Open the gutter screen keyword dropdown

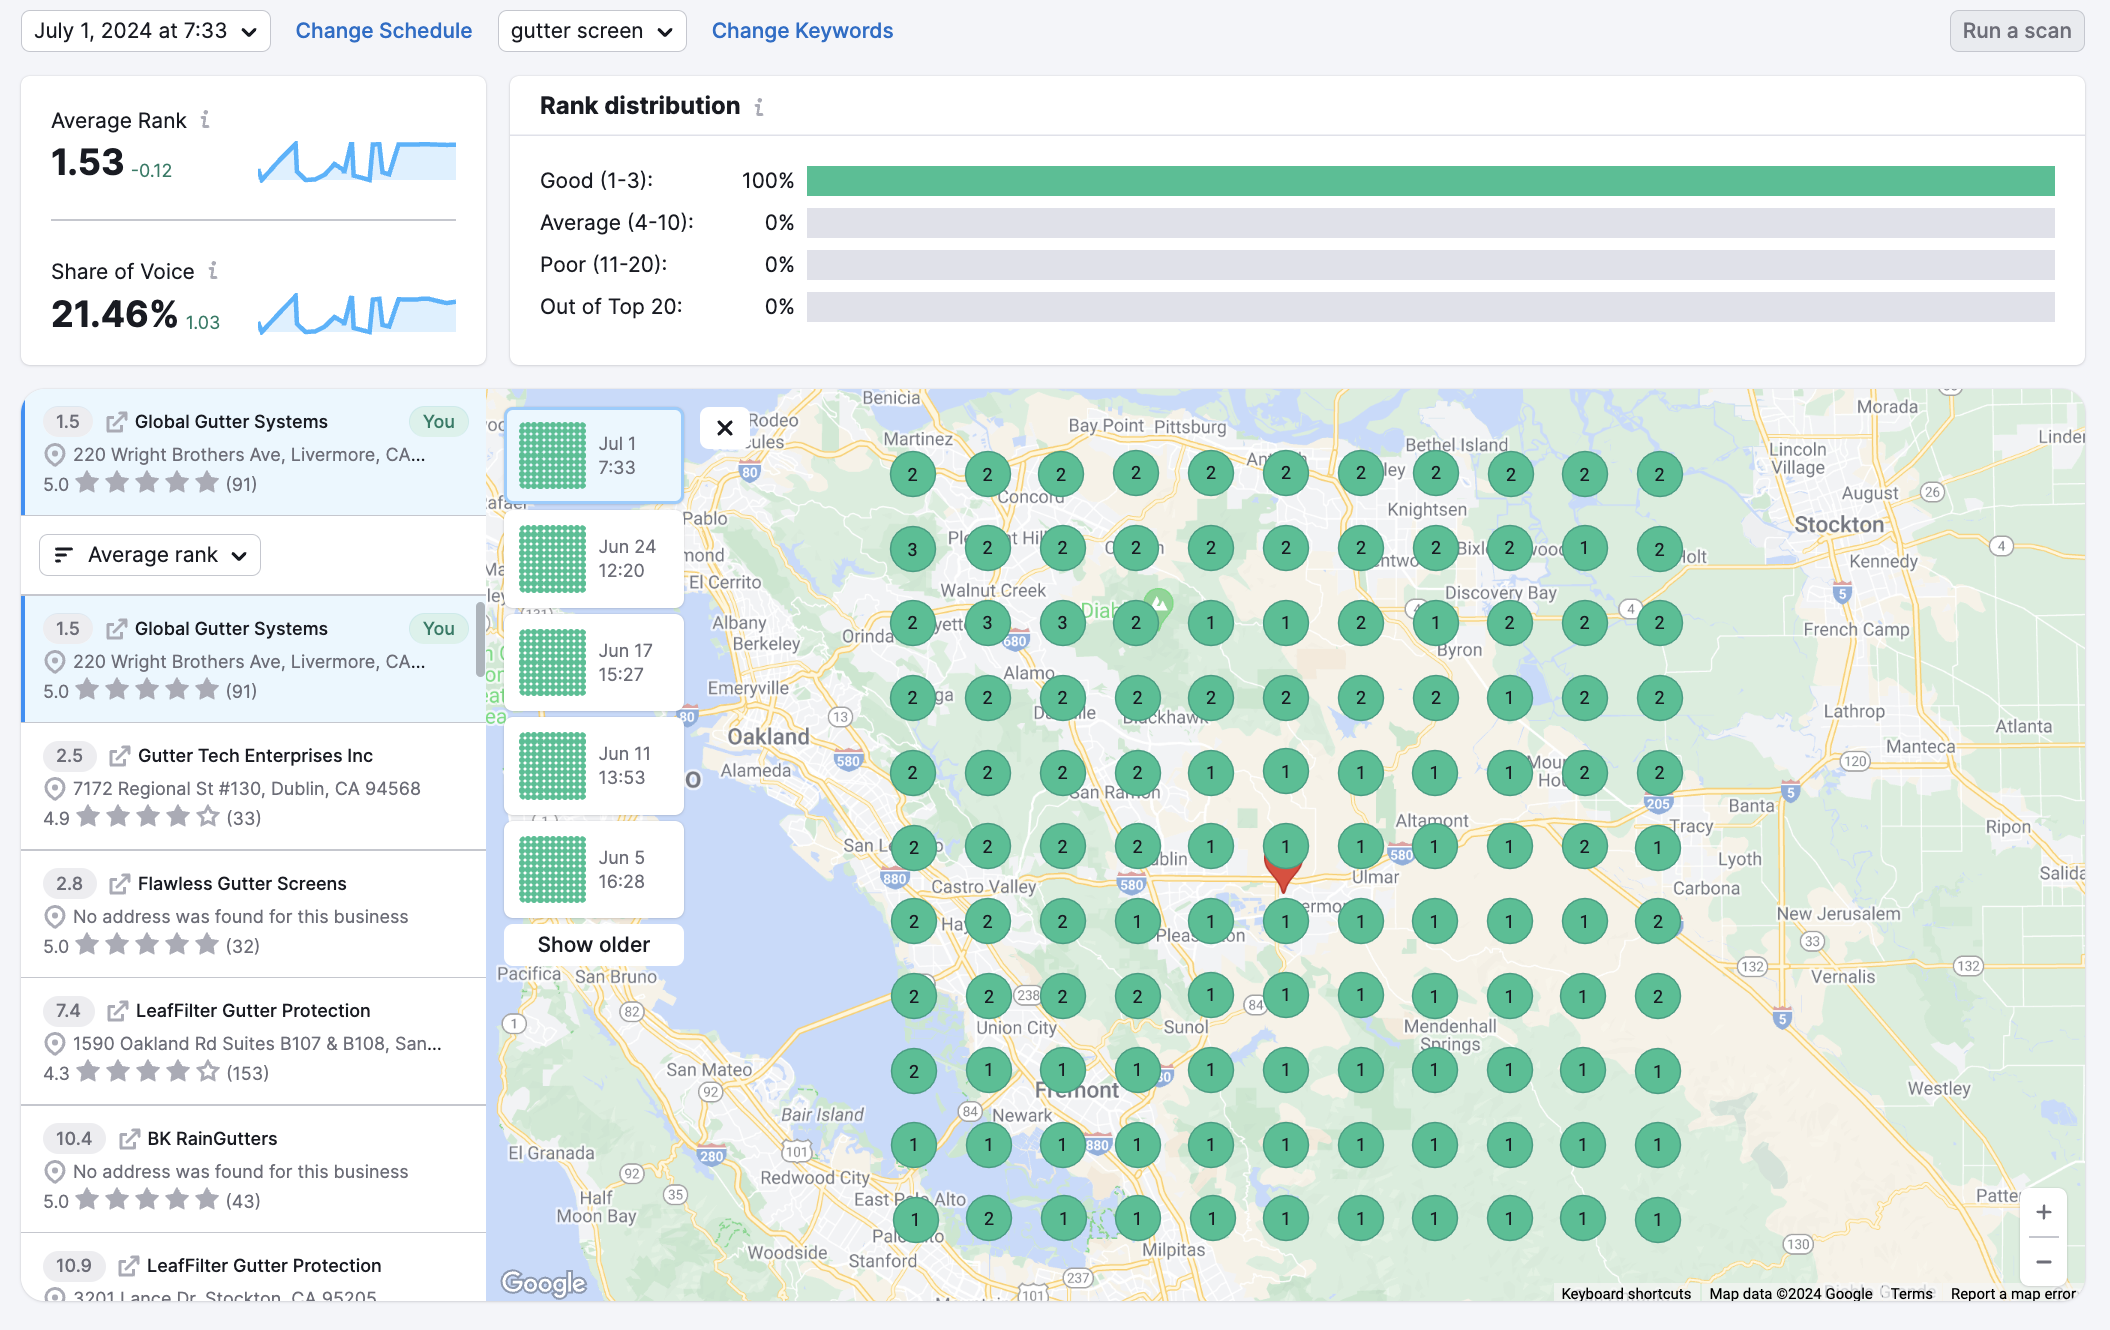(592, 31)
